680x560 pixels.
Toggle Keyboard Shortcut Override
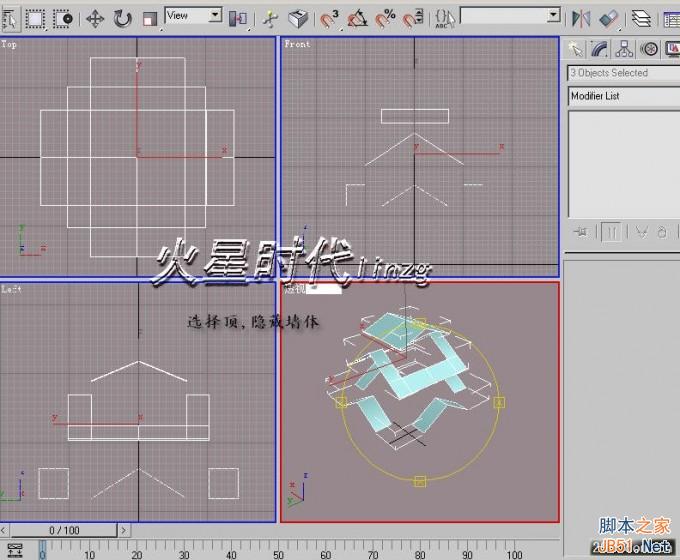(298, 19)
